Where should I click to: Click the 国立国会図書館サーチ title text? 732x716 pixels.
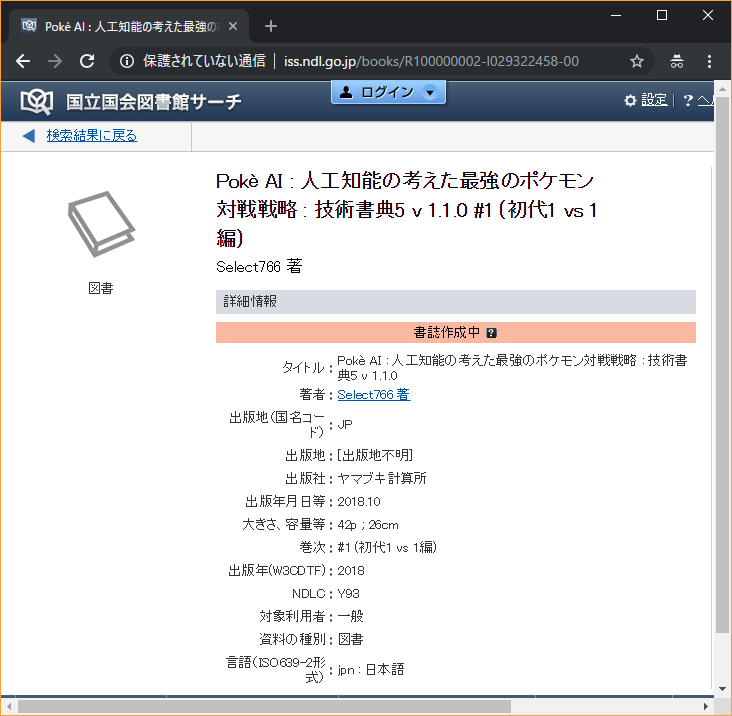click(154, 102)
